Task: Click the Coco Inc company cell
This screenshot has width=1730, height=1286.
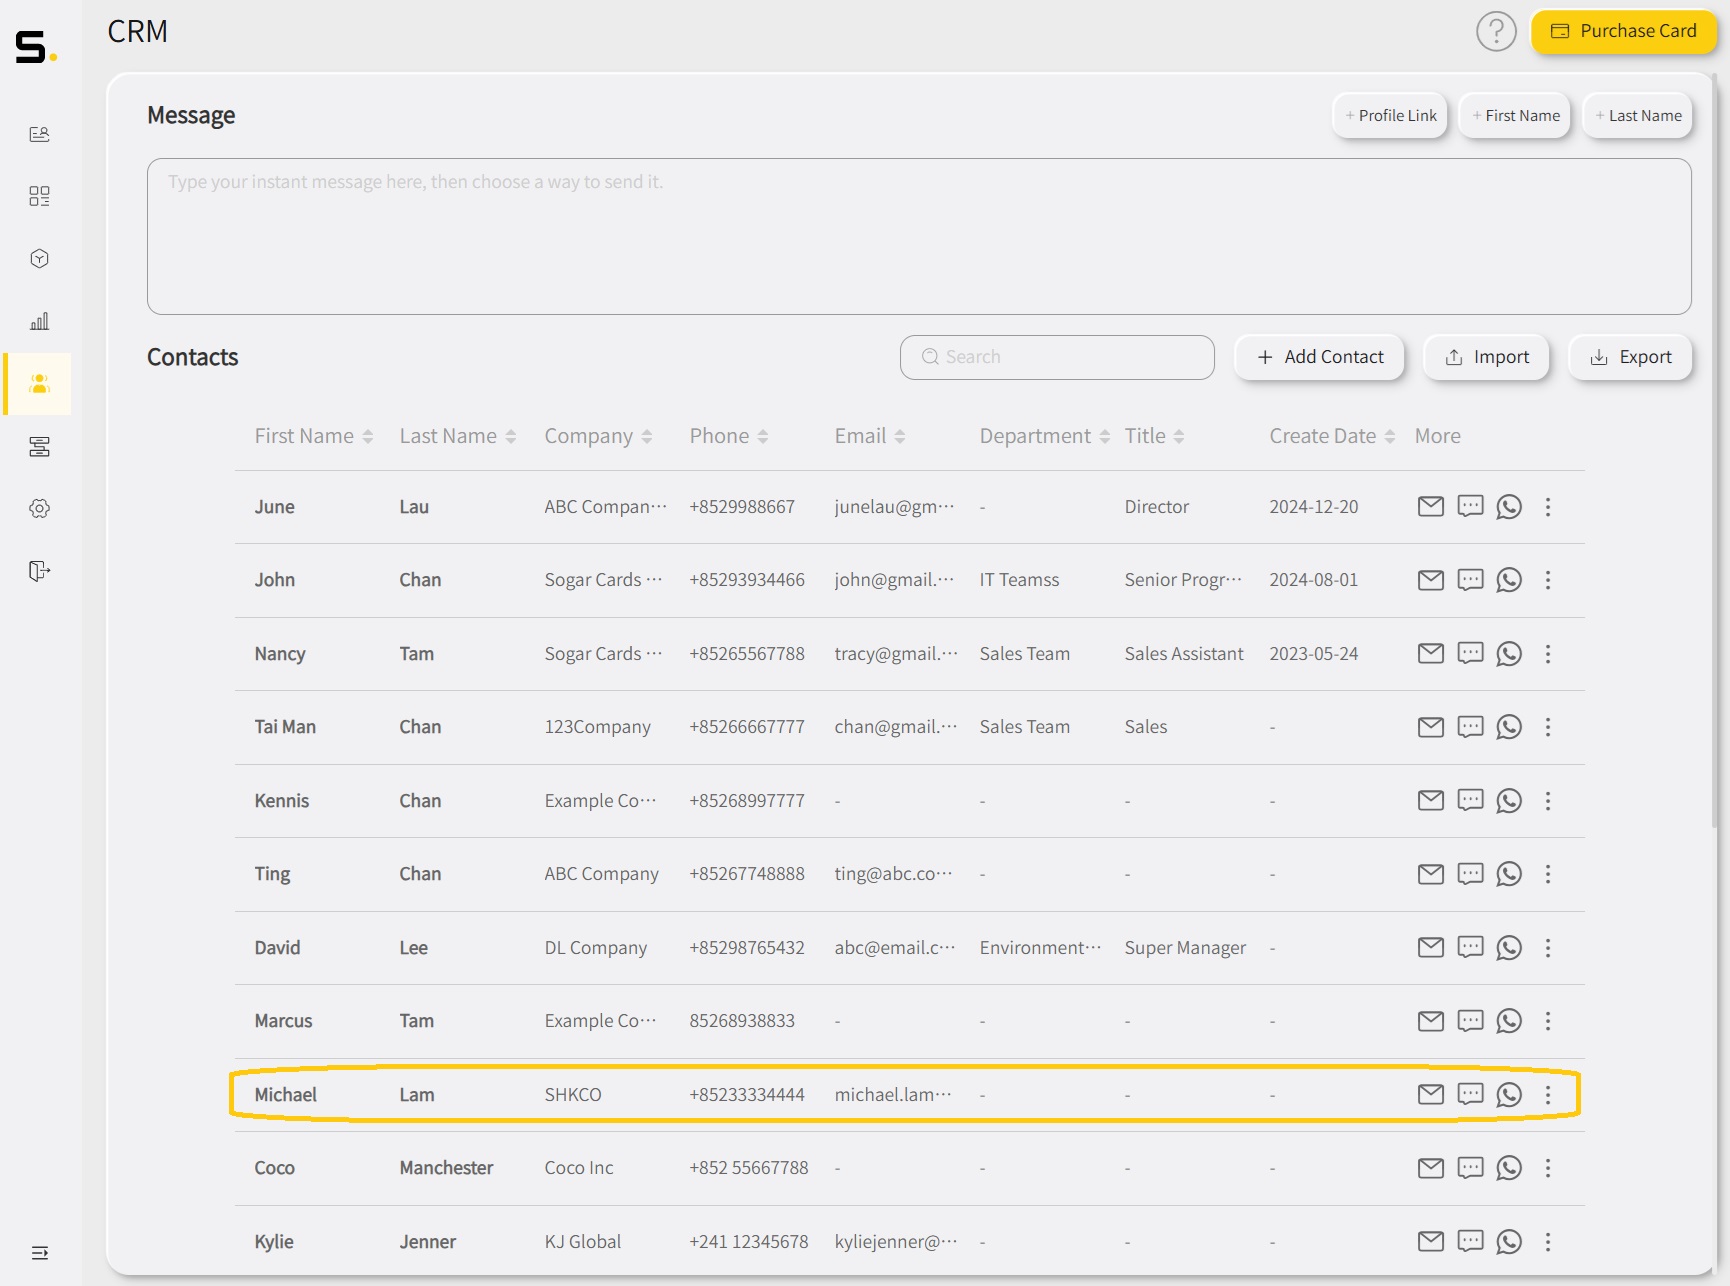Action: tap(579, 1168)
